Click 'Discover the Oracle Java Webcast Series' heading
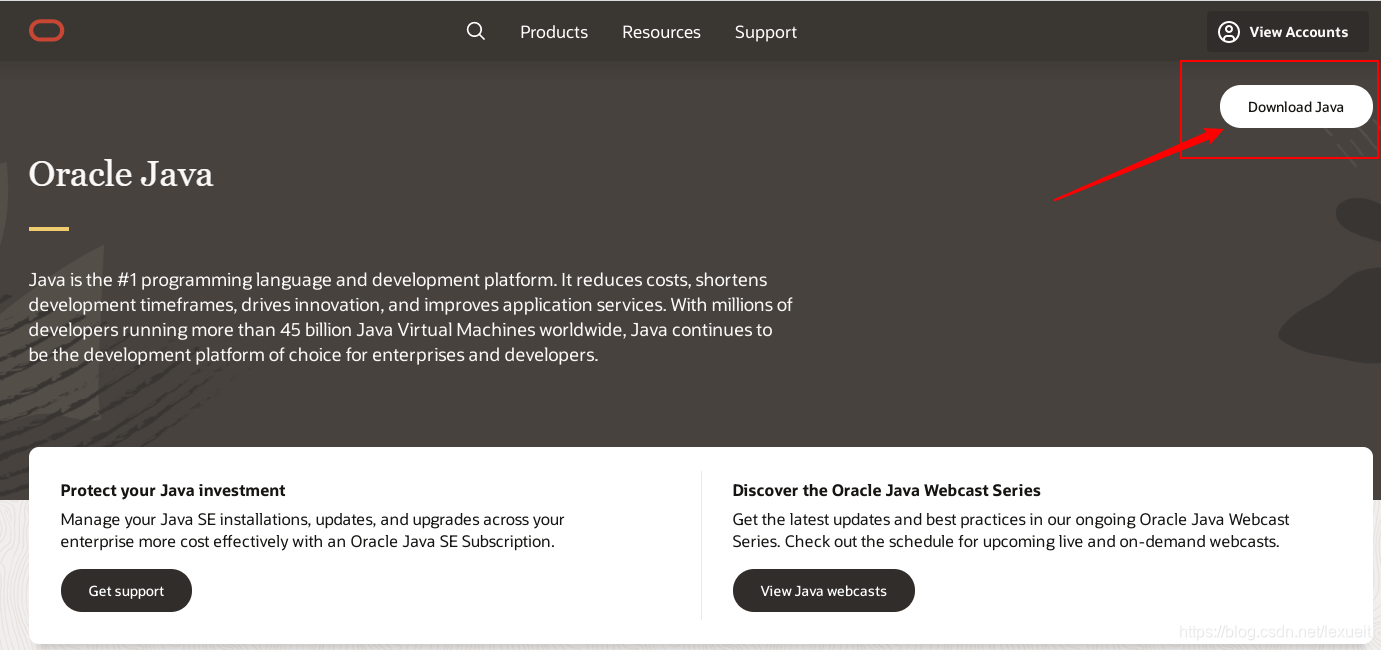 click(887, 490)
